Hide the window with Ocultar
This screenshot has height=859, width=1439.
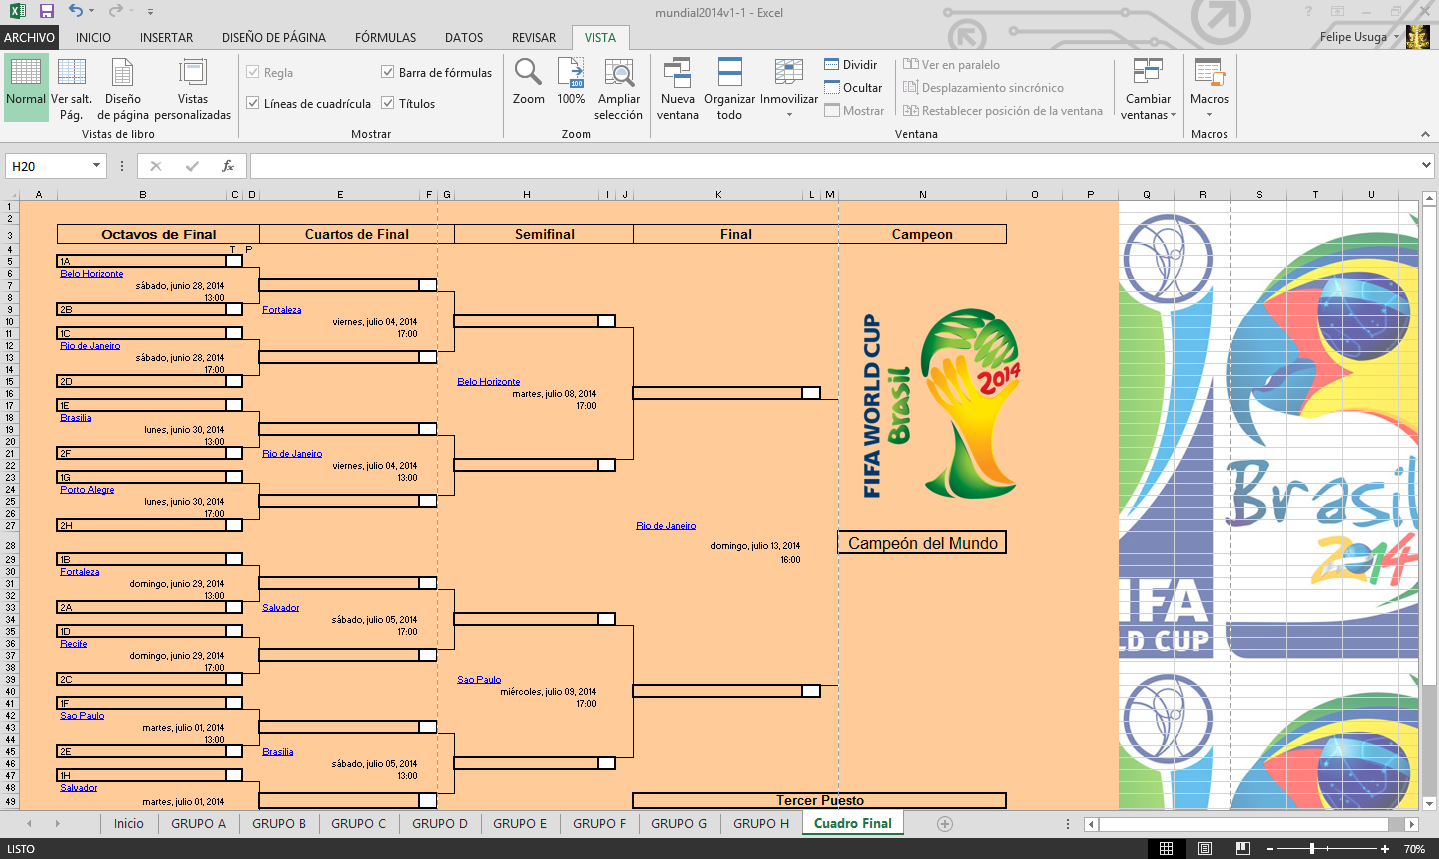pos(853,87)
